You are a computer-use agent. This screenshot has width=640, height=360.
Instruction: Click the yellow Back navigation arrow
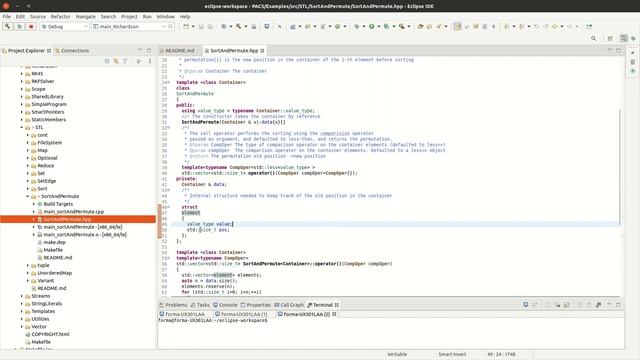point(554,27)
